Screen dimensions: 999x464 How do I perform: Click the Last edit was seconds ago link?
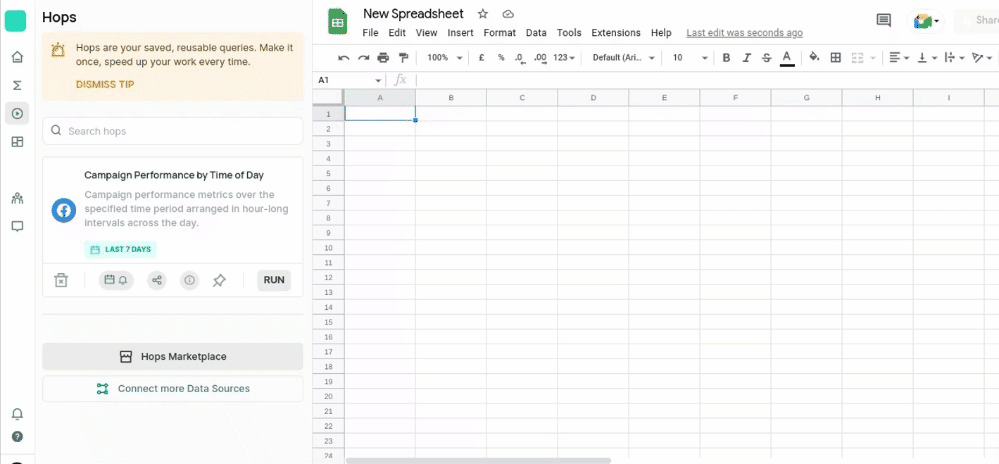(744, 33)
